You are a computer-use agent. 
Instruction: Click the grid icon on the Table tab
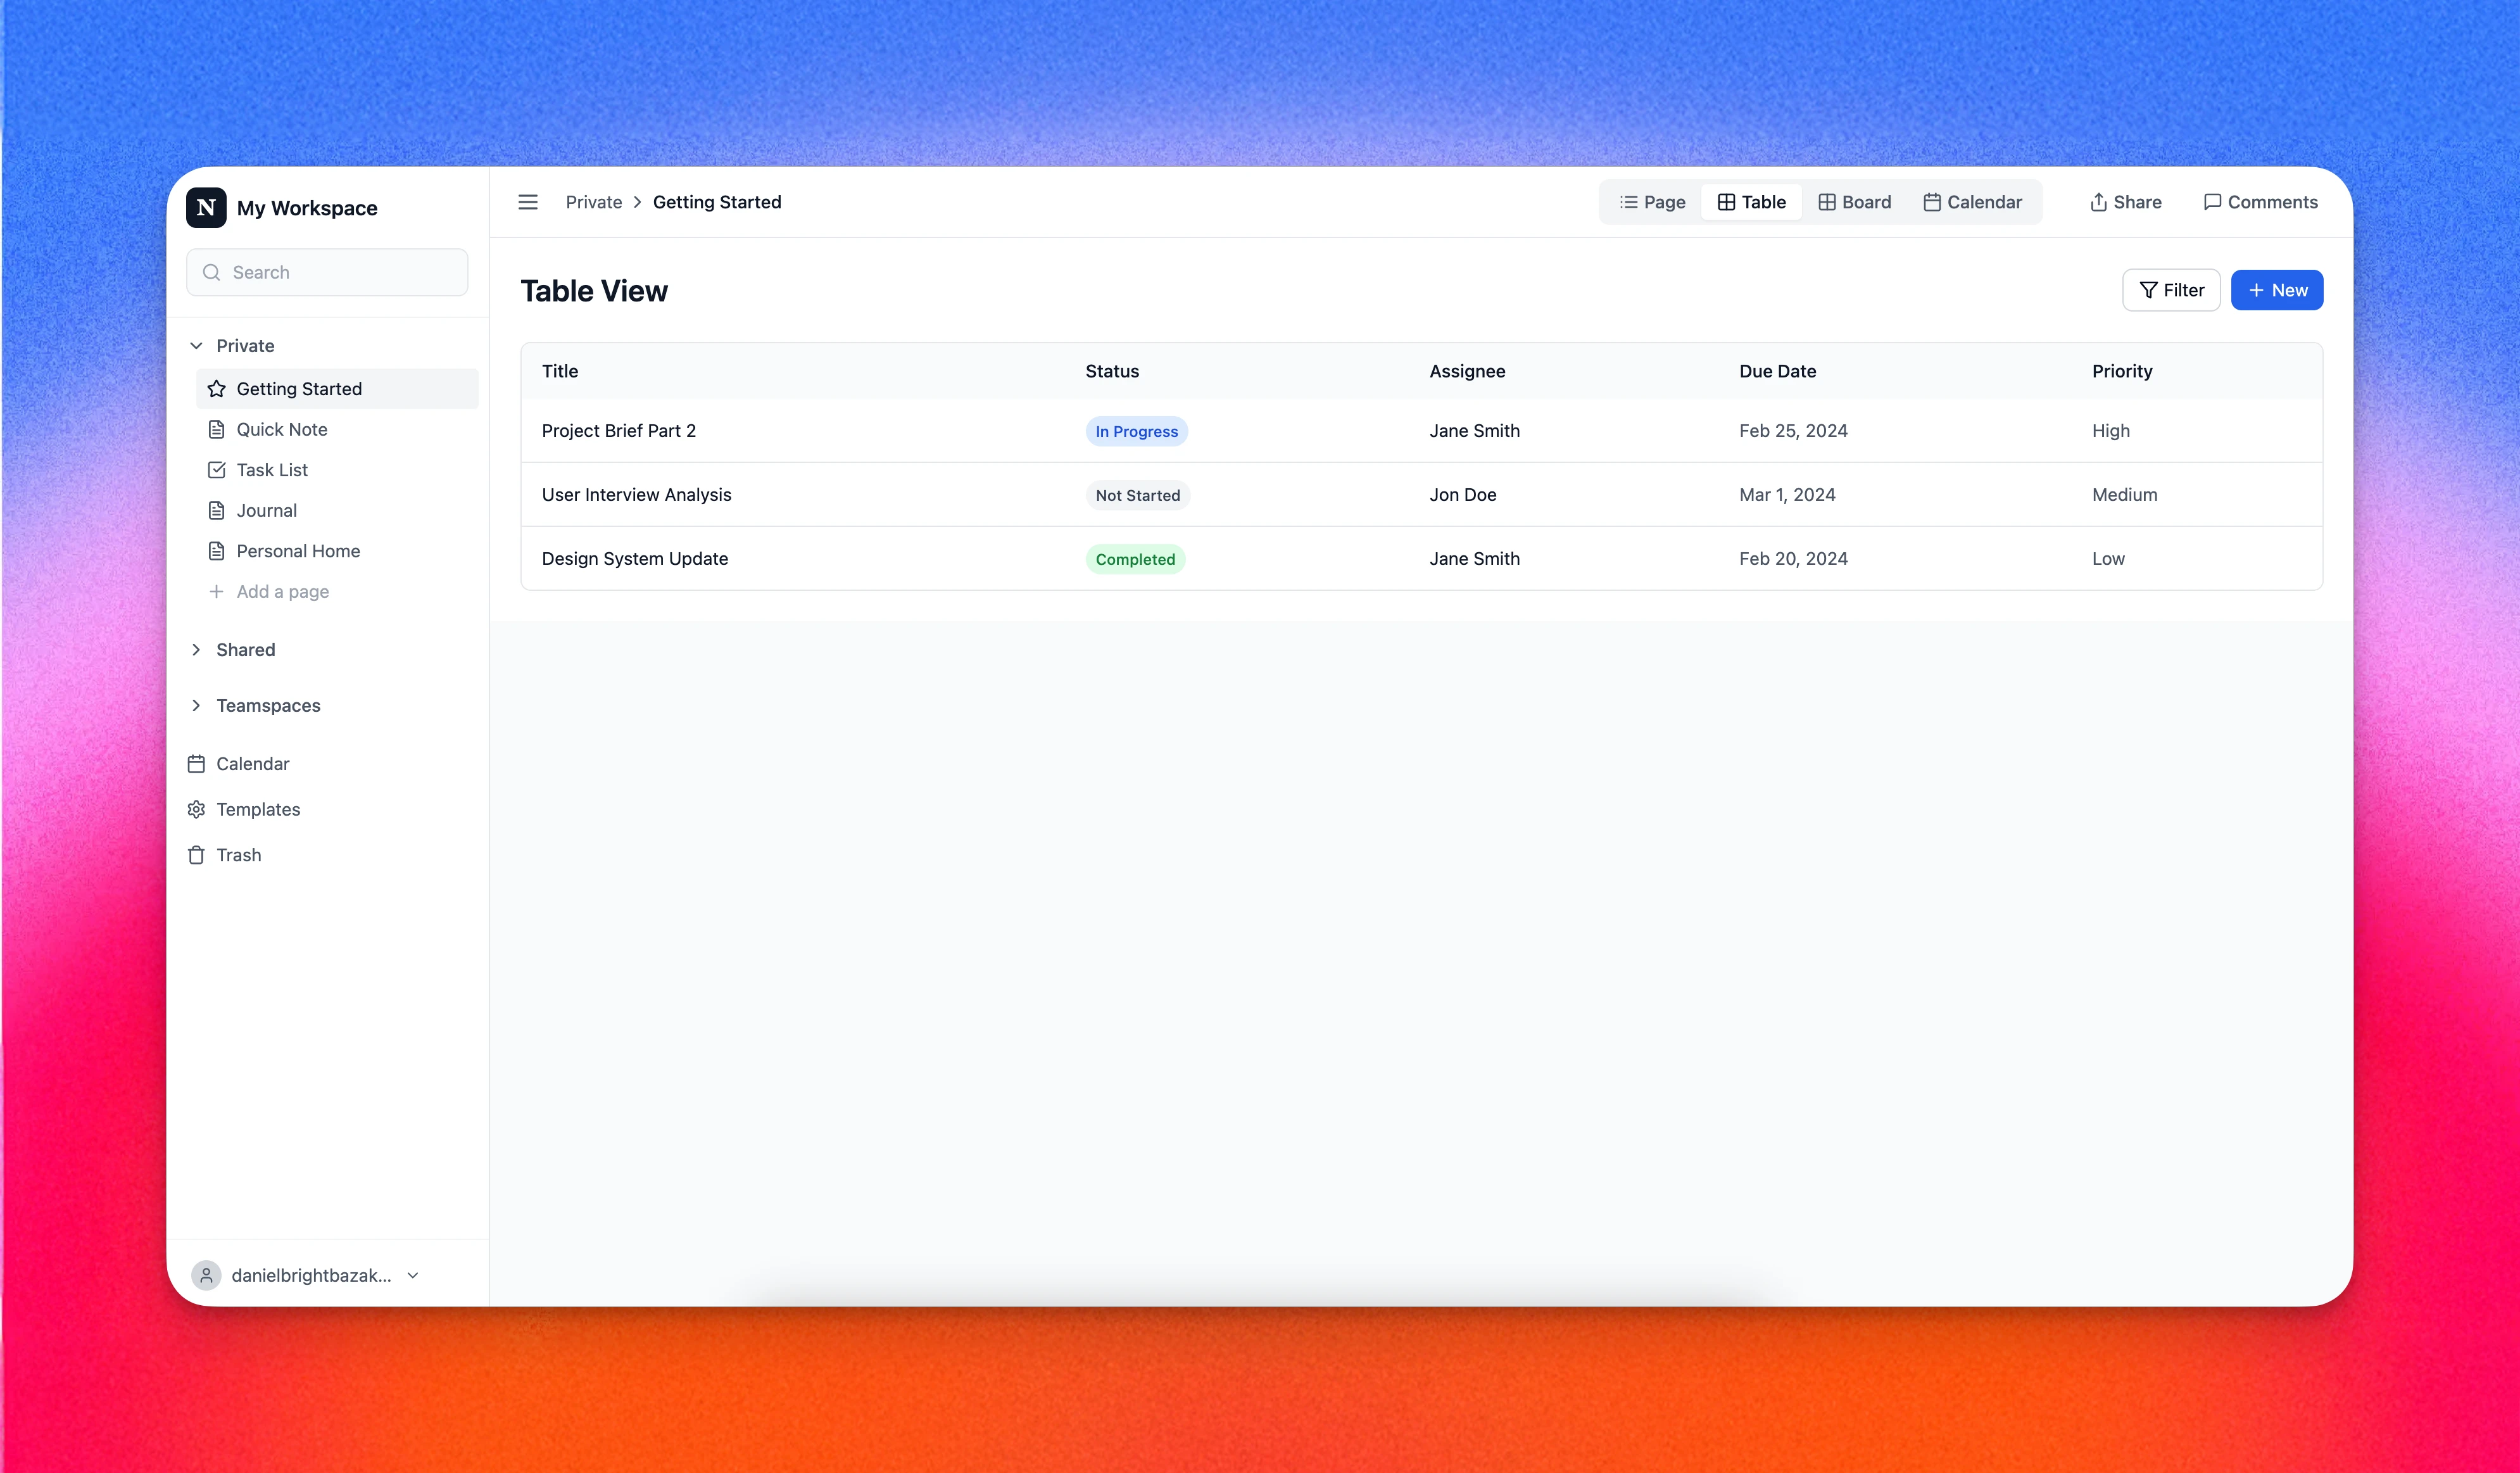point(1726,202)
